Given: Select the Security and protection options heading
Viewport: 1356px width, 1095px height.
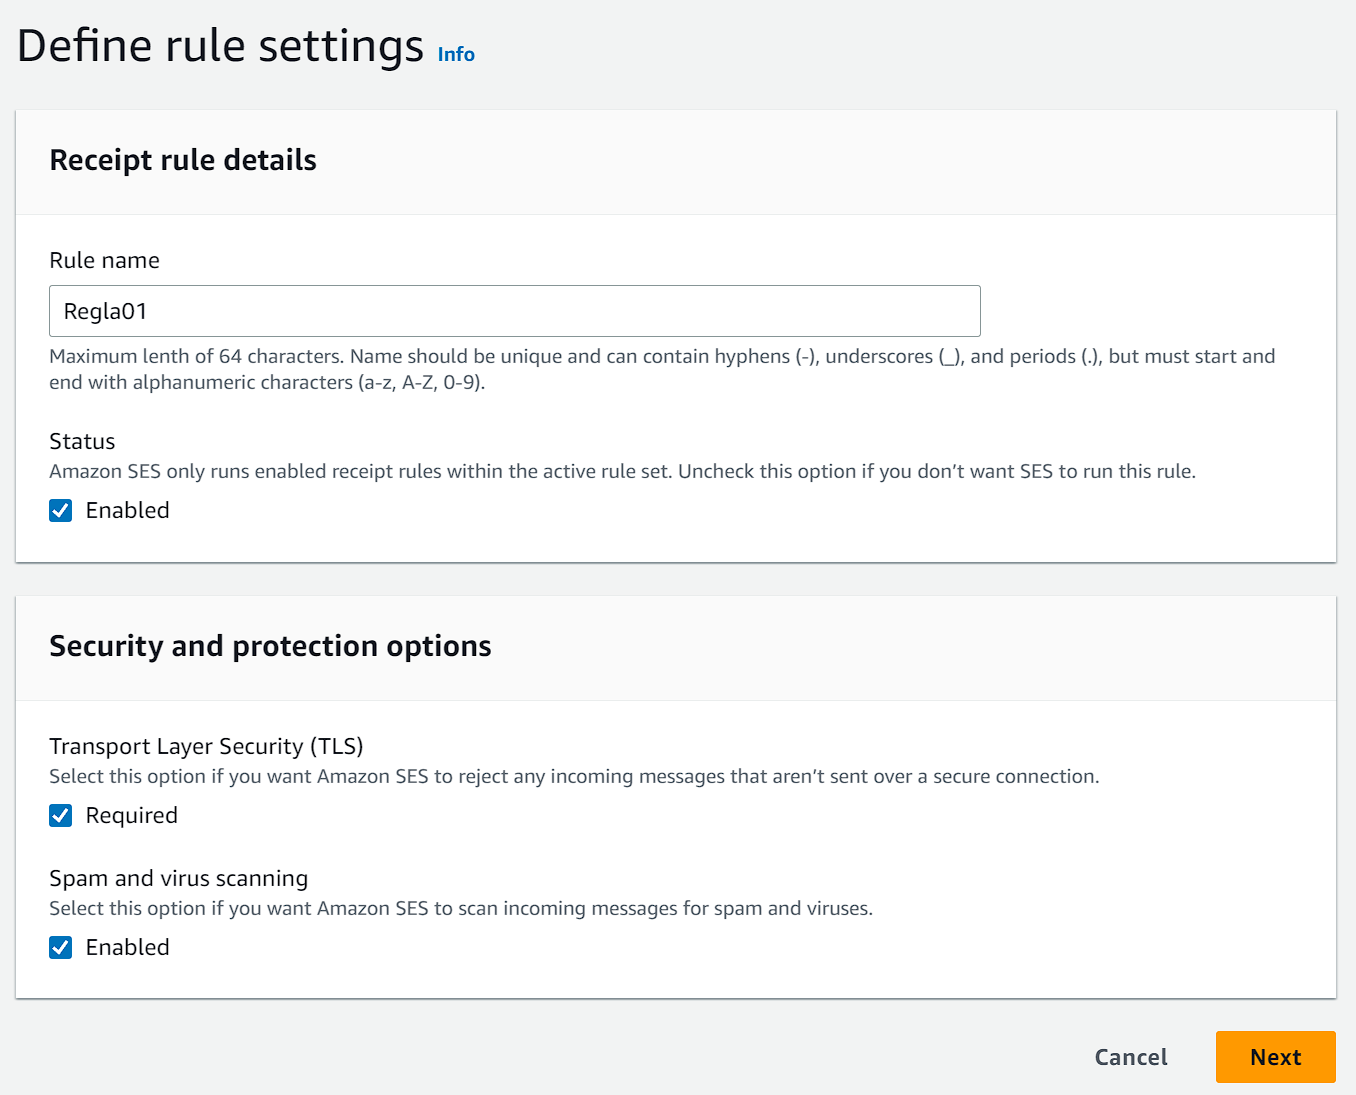Looking at the screenshot, I should coord(270,646).
